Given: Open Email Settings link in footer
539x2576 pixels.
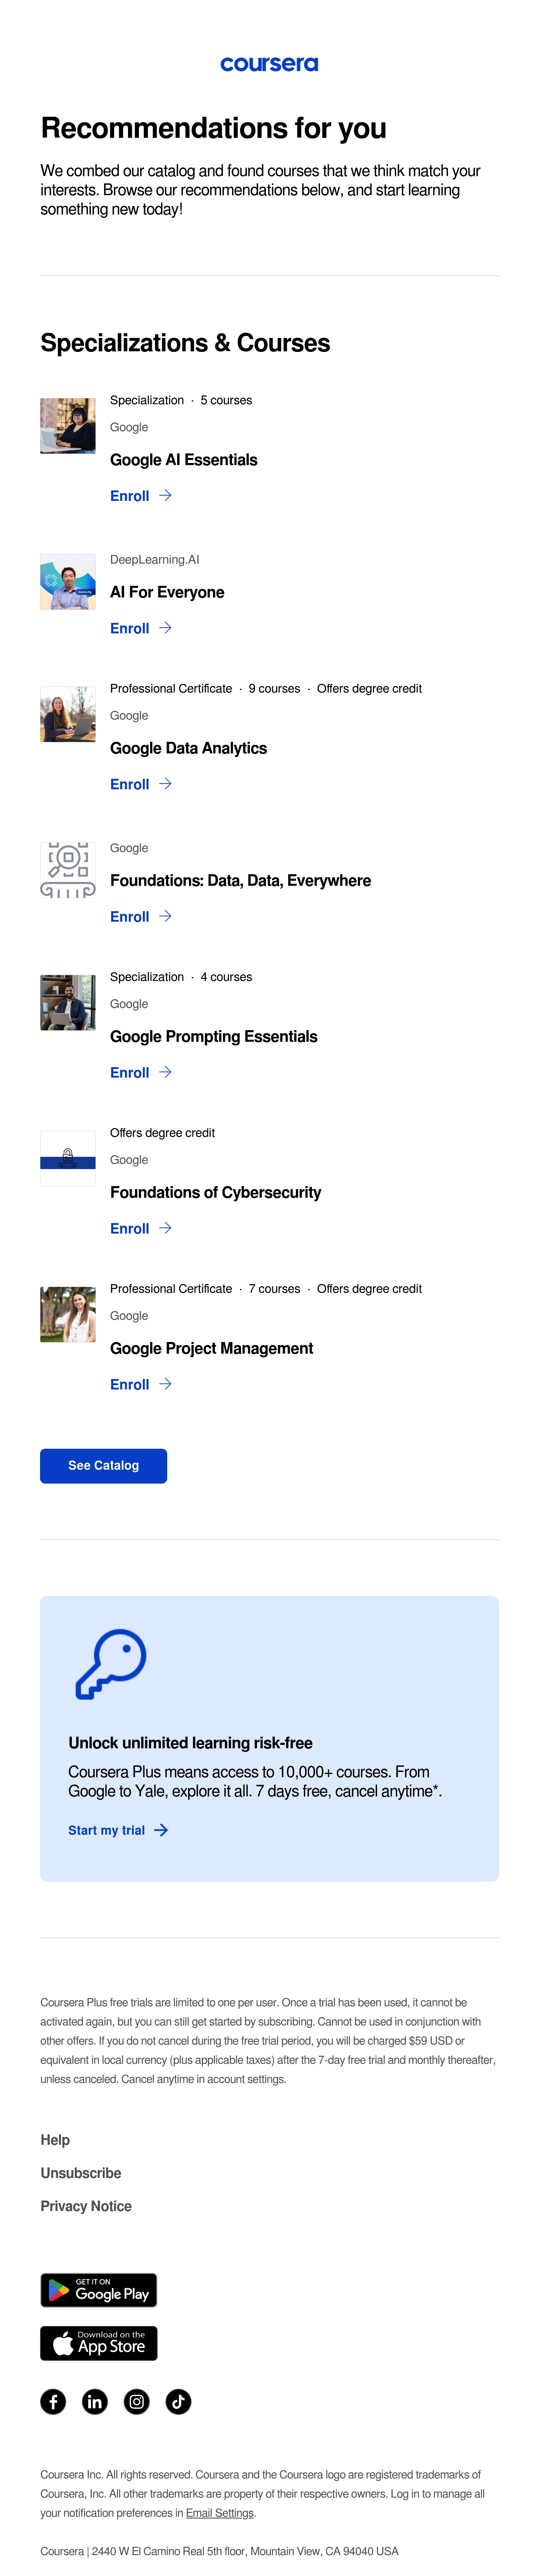Looking at the screenshot, I should point(220,2513).
